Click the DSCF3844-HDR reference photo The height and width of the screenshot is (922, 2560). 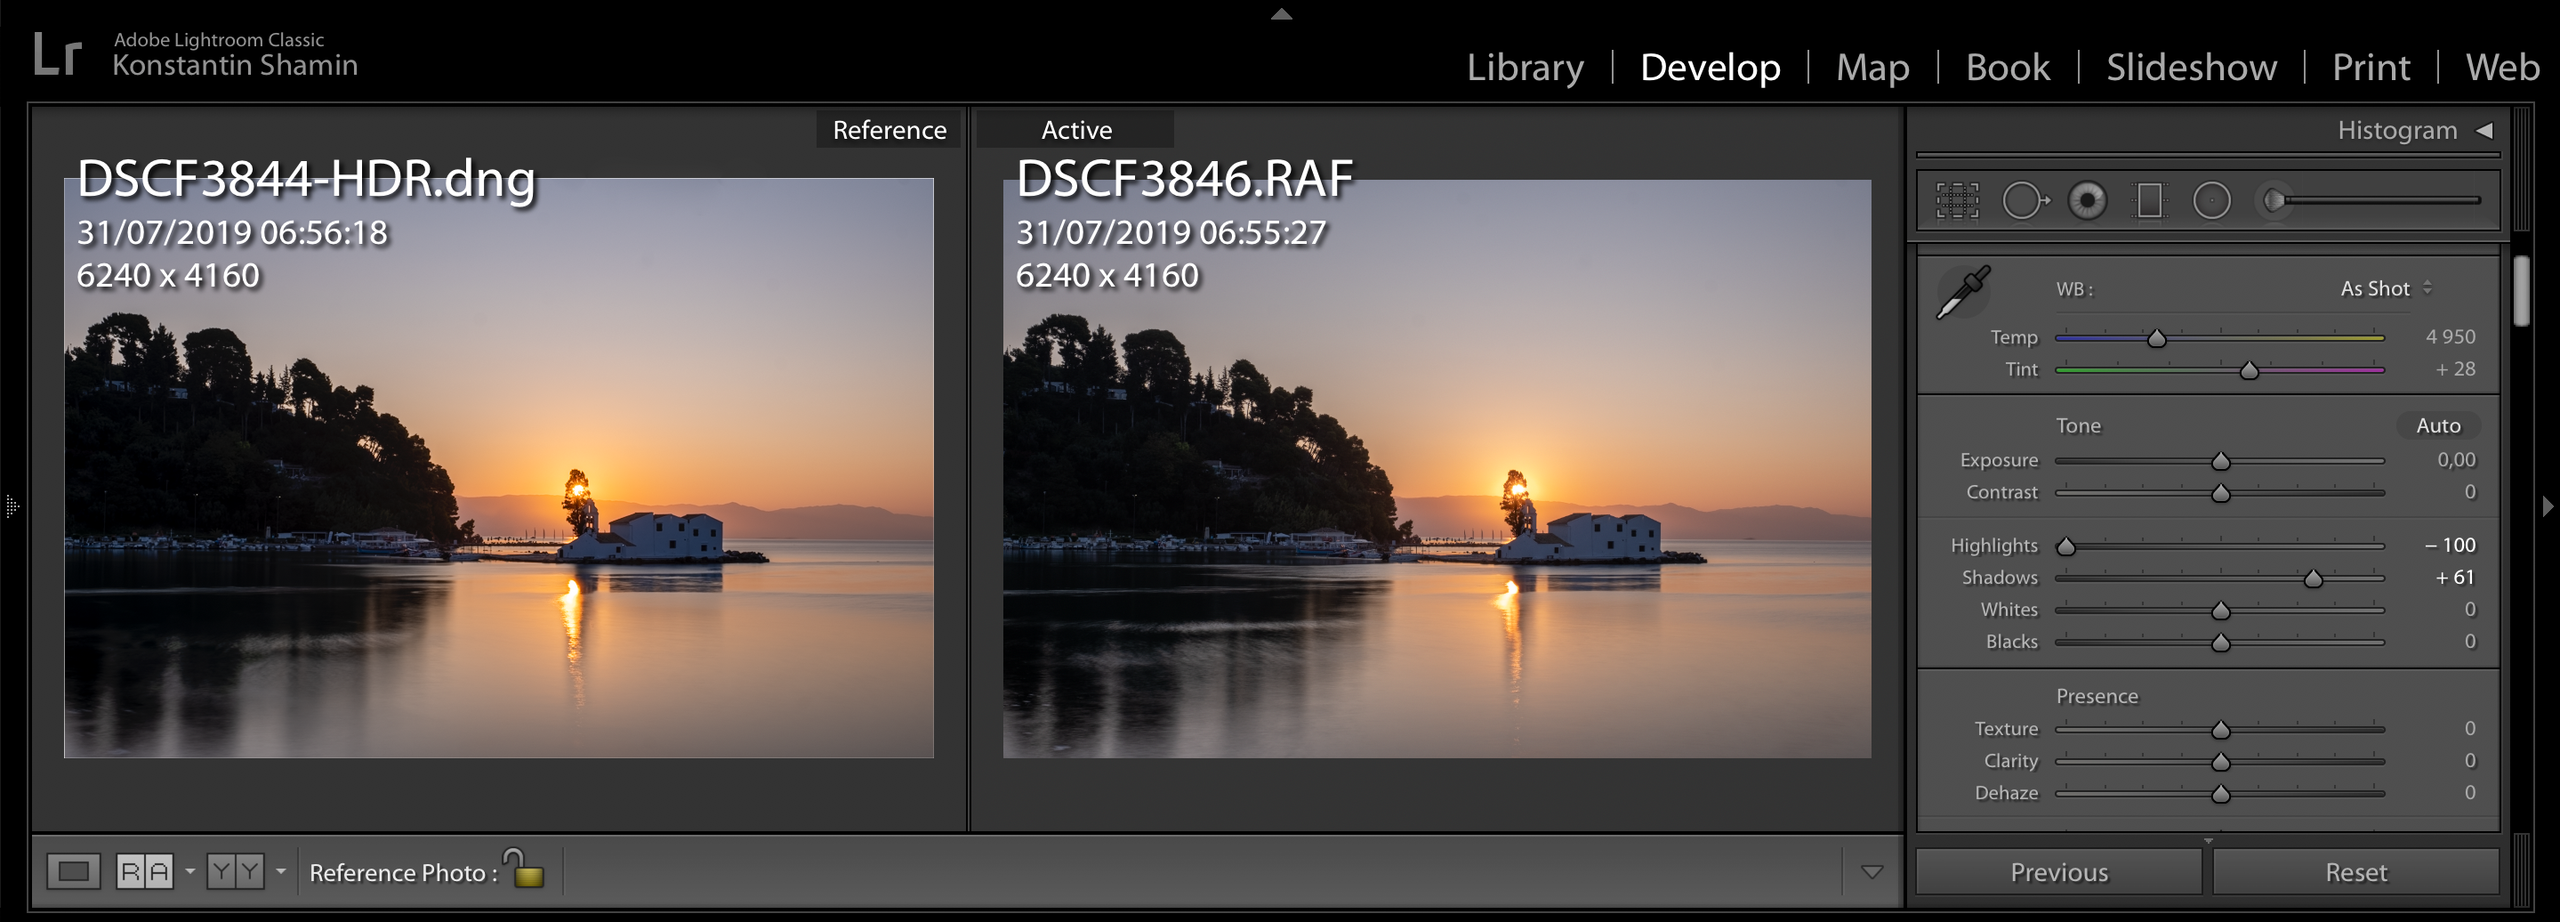(x=498, y=468)
